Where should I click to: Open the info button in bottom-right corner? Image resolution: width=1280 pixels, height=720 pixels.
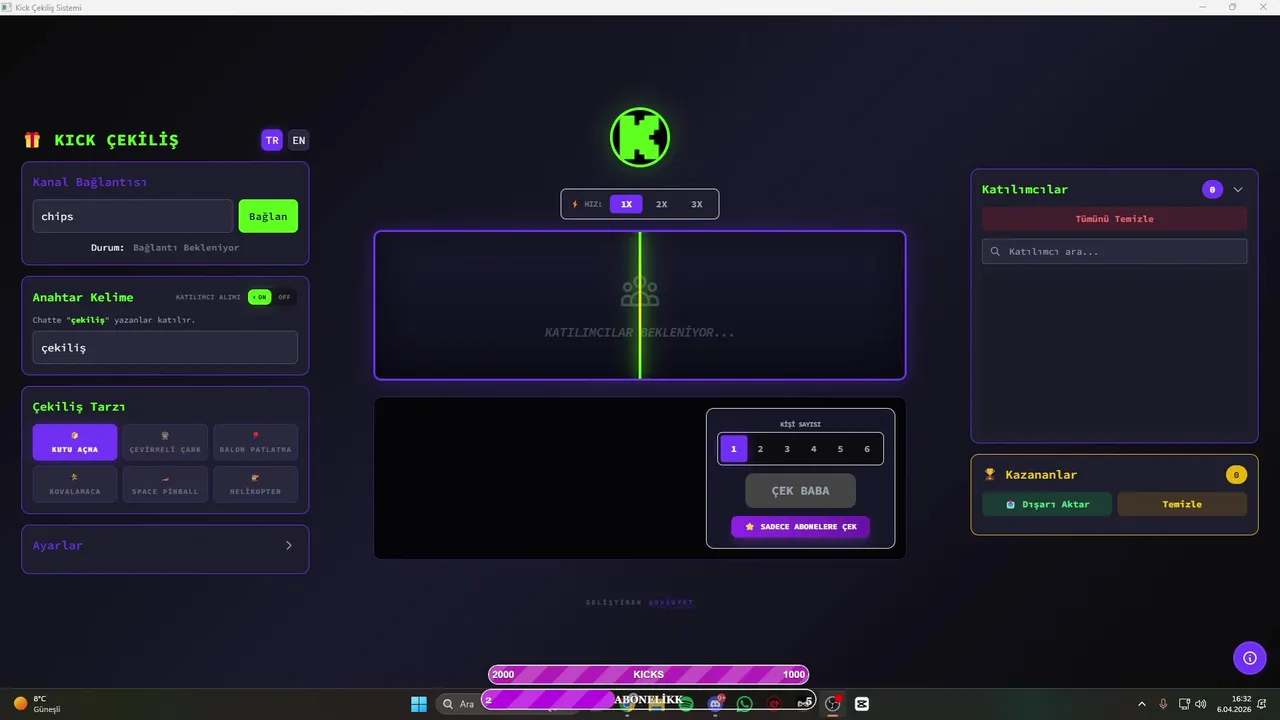click(x=1249, y=657)
